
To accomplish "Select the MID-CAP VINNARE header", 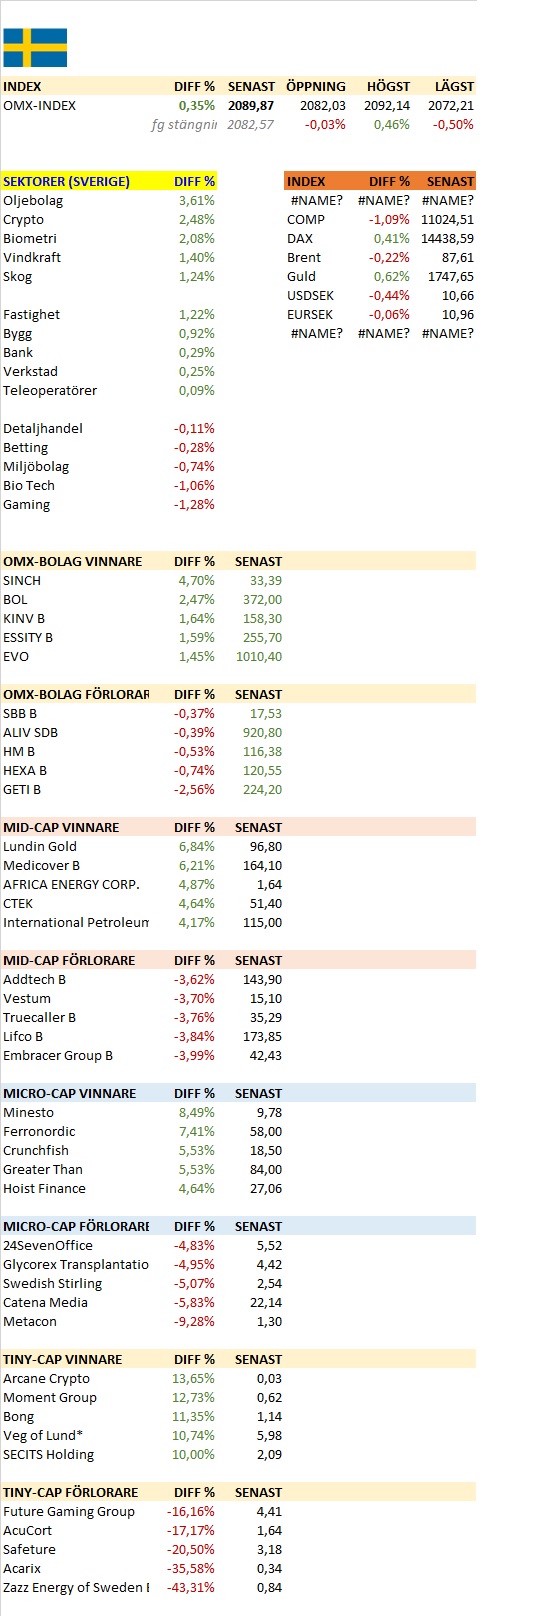I will click(61, 827).
